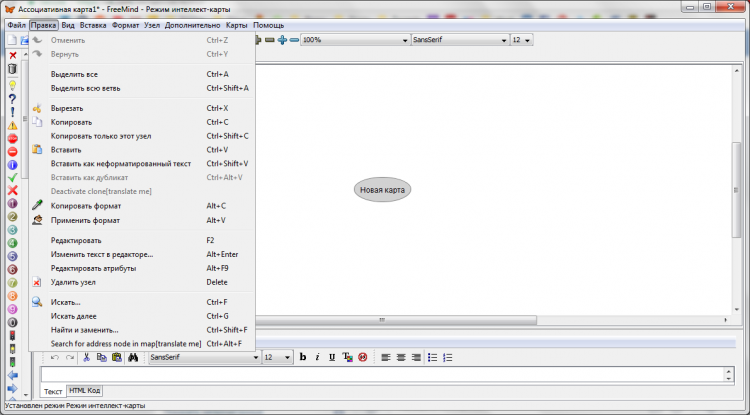
Task: Add the priority 8 orange number icon
Action: (13, 296)
